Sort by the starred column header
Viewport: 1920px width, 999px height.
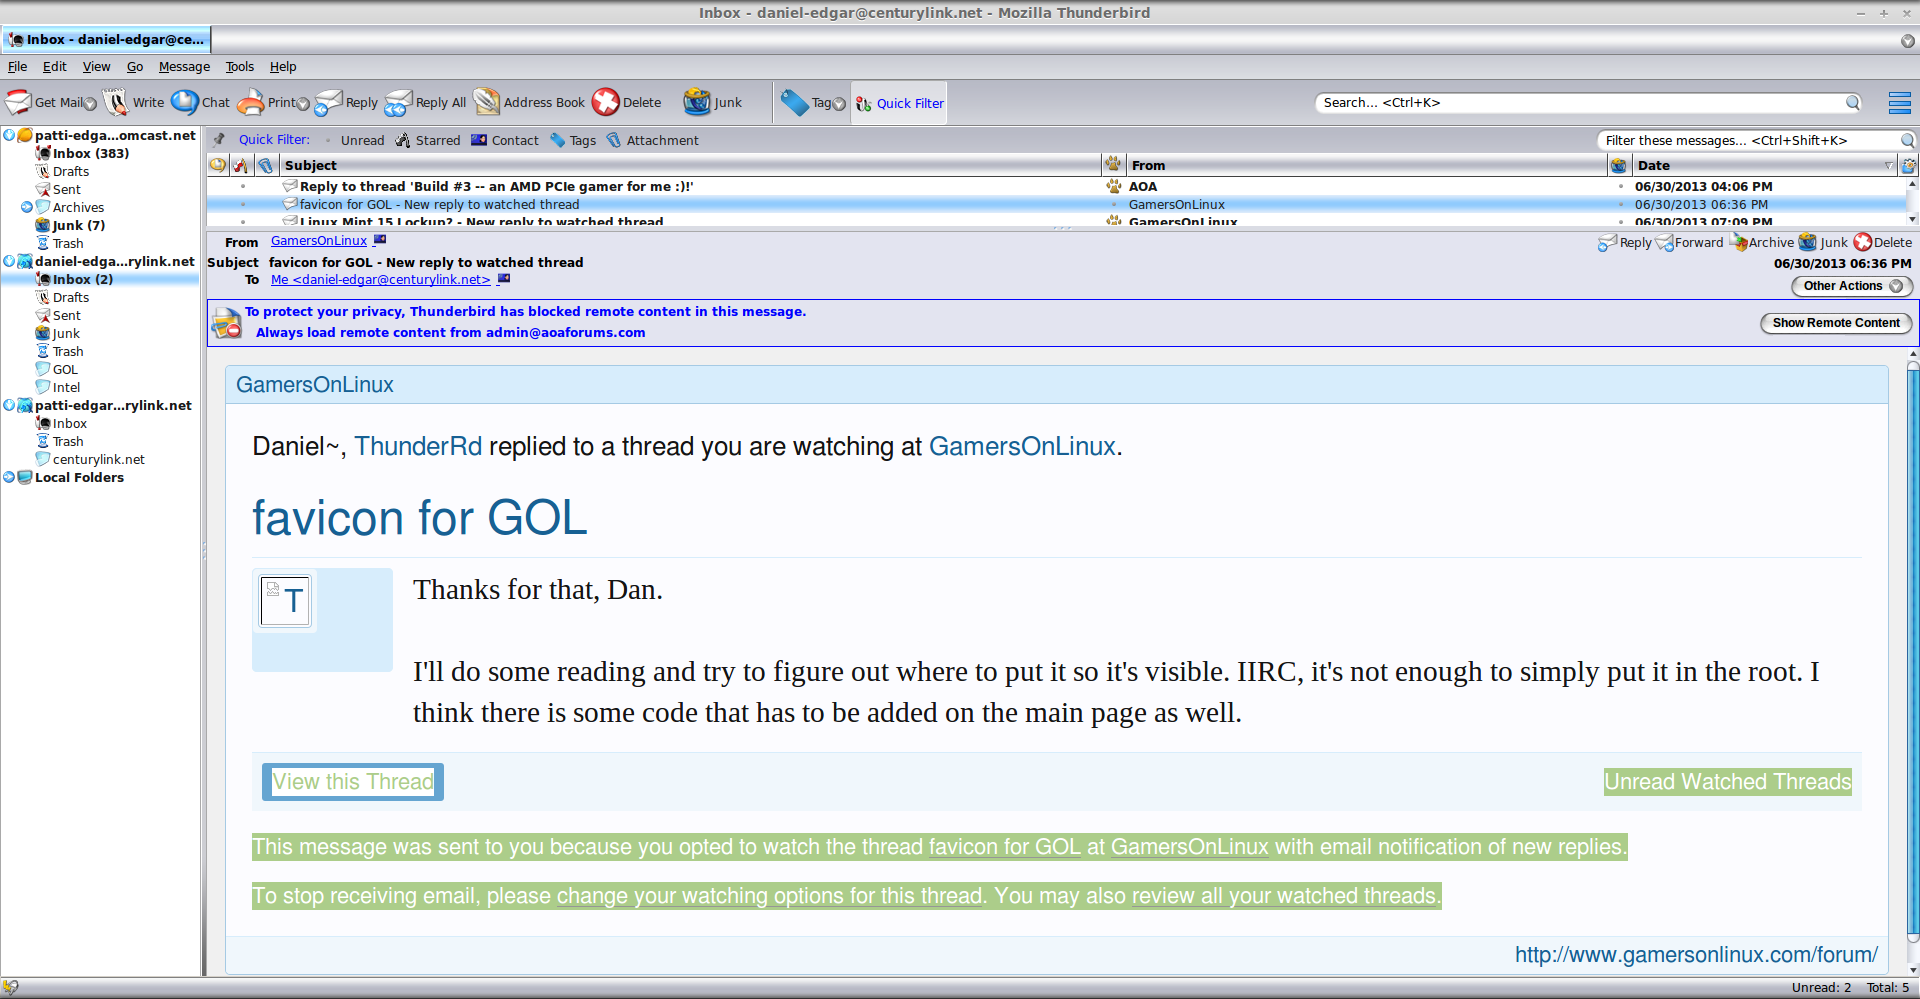[241, 165]
